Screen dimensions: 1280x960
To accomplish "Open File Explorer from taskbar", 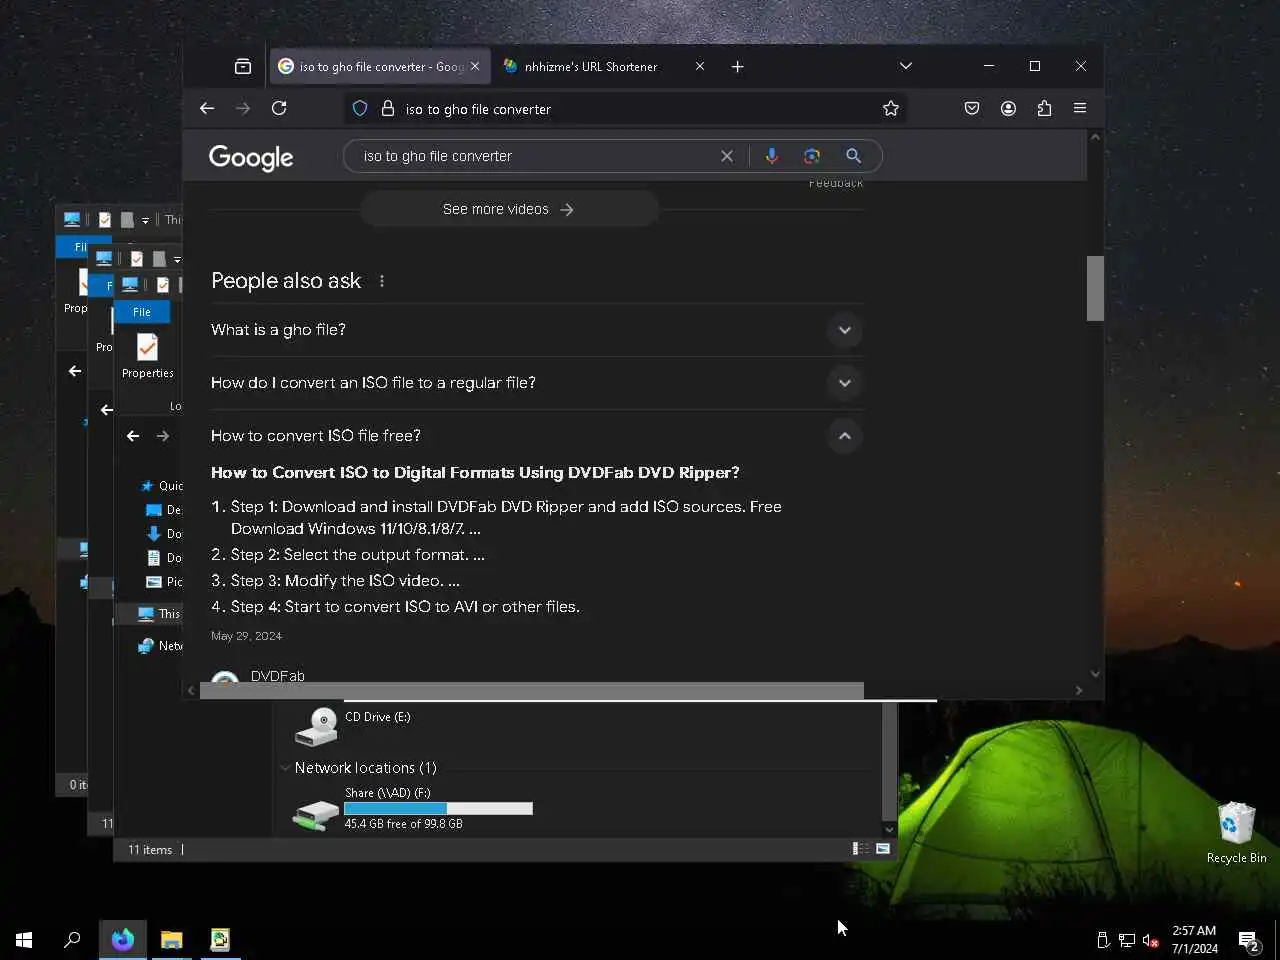I will (172, 940).
